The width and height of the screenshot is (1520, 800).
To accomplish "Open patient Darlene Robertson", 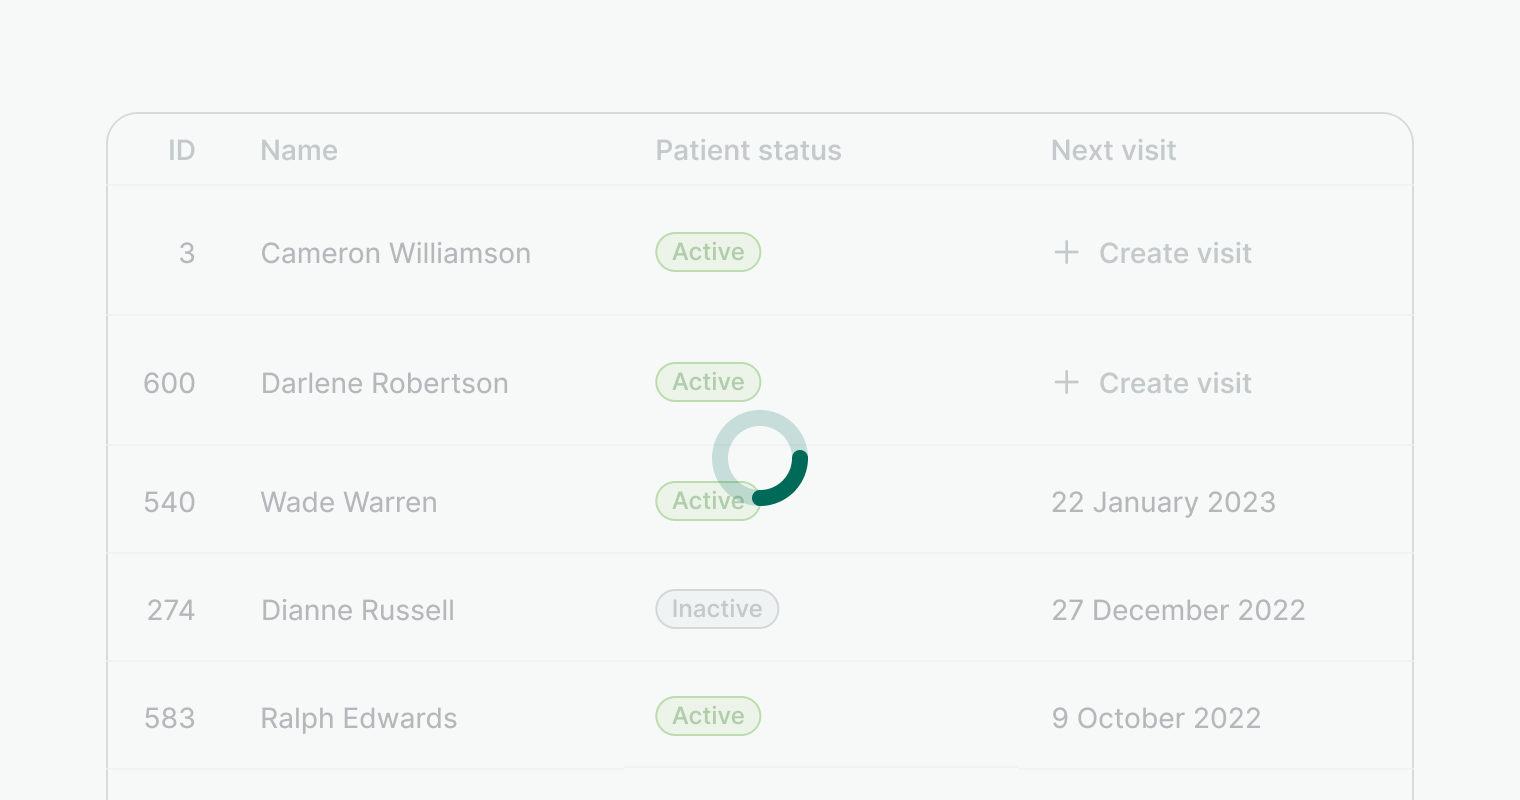I will click(384, 383).
